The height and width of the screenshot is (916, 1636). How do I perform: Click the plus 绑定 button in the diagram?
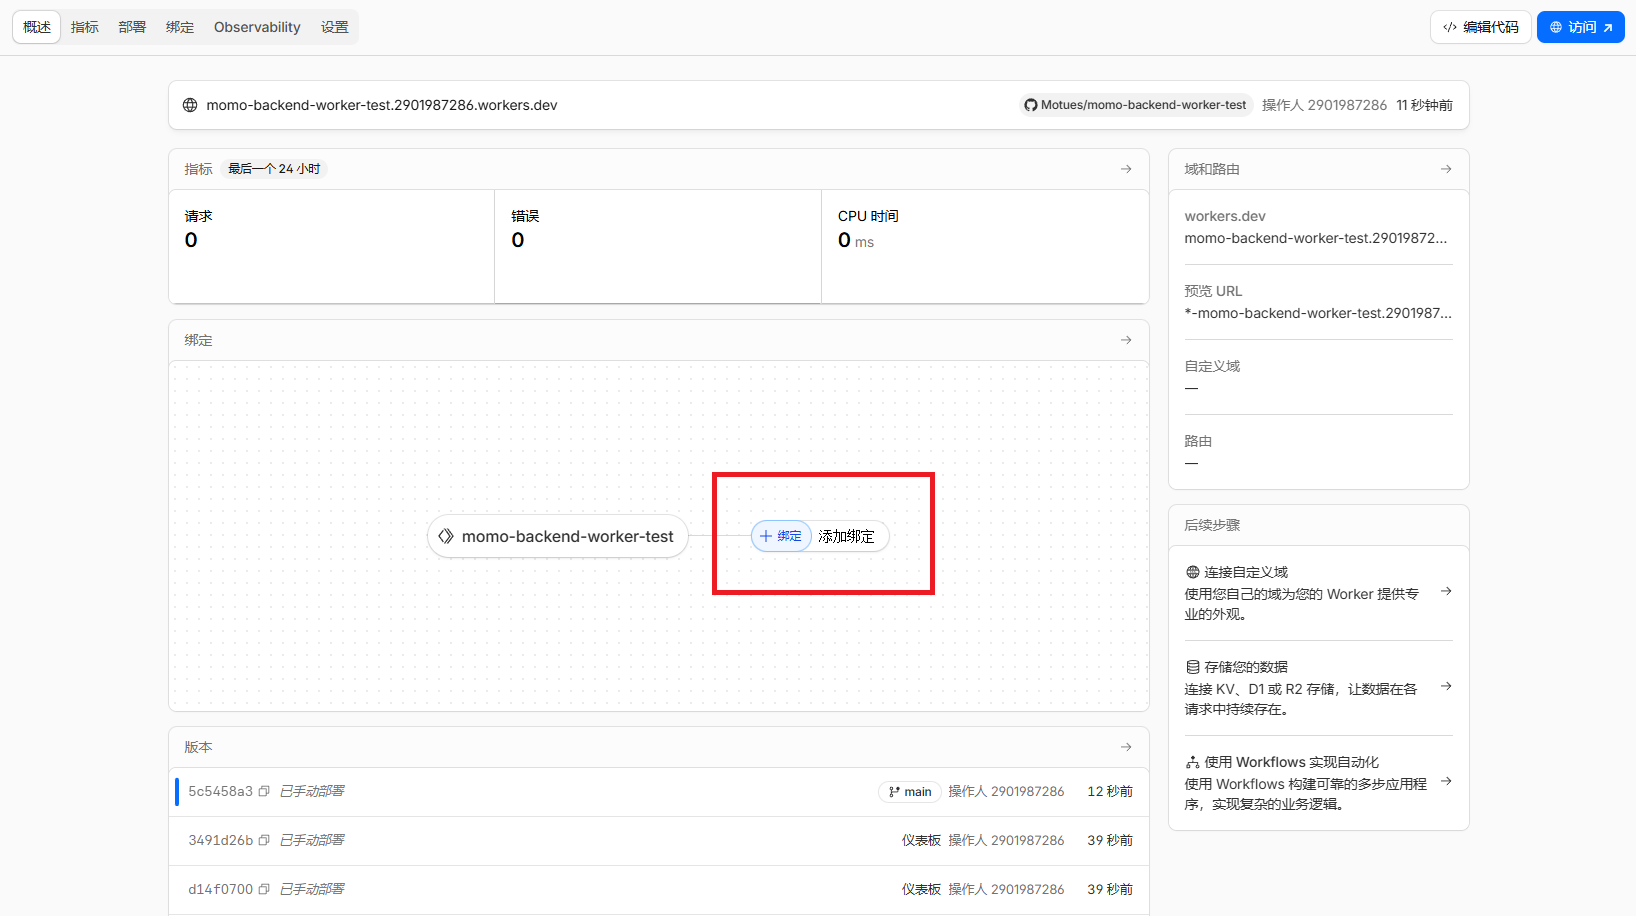(781, 536)
